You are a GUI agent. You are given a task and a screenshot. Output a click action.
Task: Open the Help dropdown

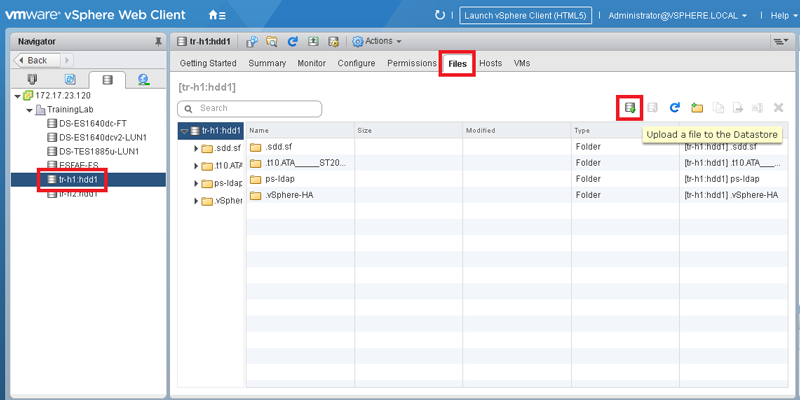[x=784, y=16]
